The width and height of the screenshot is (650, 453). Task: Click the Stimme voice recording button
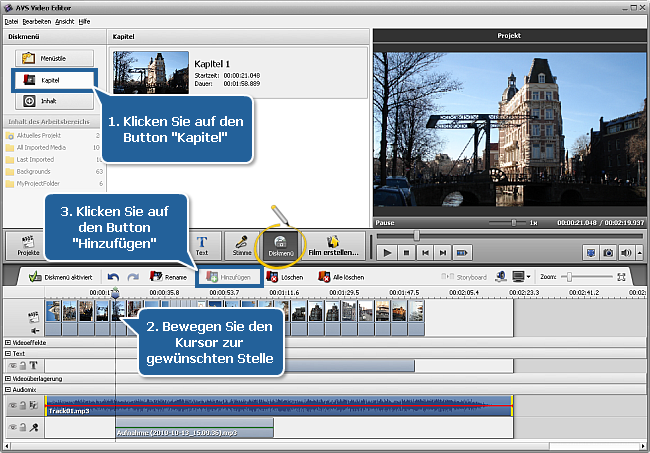pyautogui.click(x=240, y=246)
